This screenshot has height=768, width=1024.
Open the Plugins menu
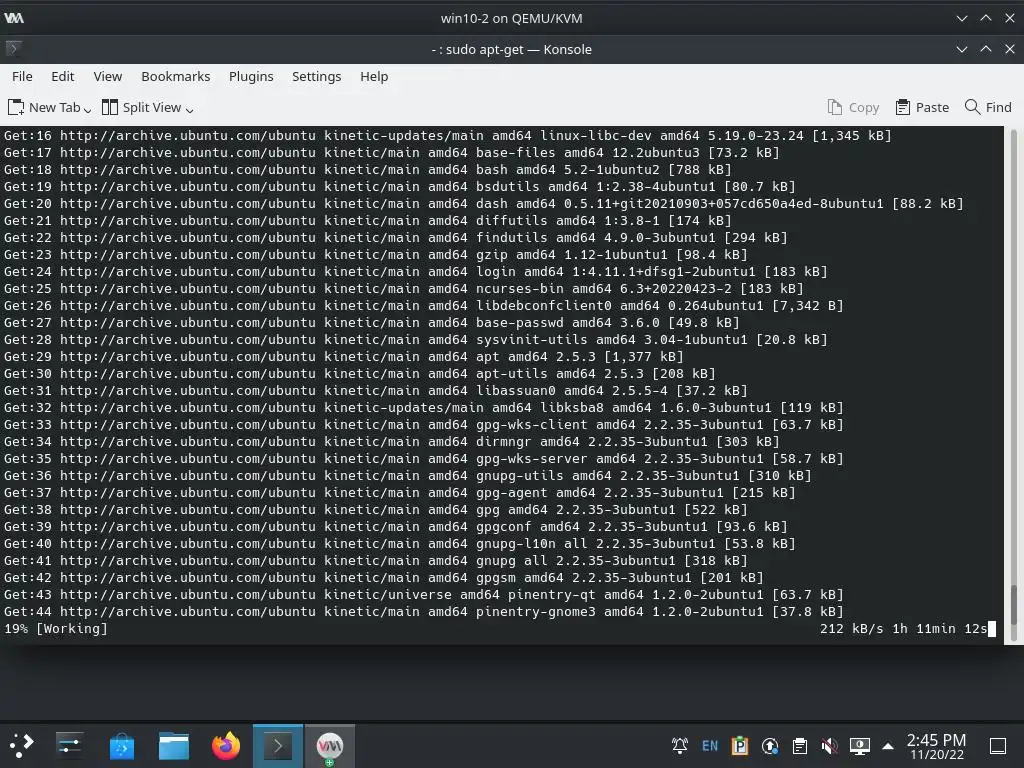251,76
